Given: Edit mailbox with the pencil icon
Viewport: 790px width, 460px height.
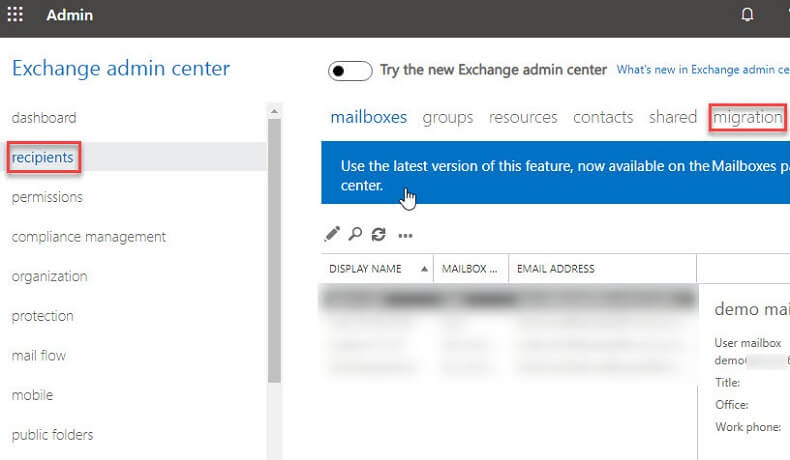Looking at the screenshot, I should click(x=332, y=234).
